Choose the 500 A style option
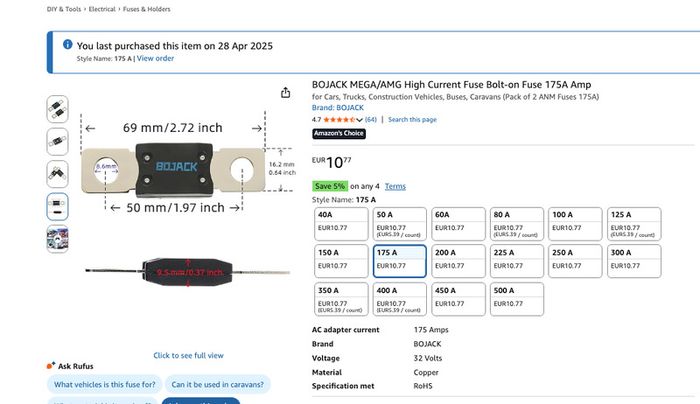700x404 pixels. [x=517, y=299]
